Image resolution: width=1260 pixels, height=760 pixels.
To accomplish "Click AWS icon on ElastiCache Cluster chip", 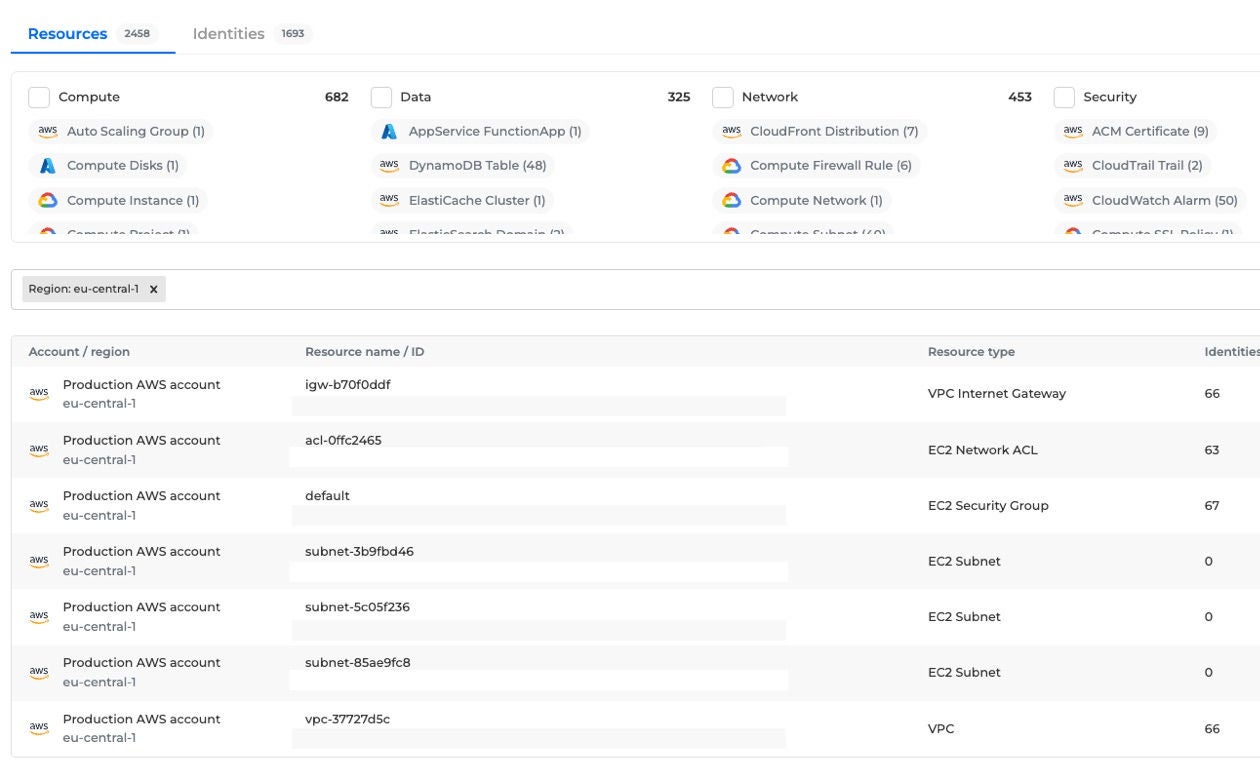I will (389, 200).
